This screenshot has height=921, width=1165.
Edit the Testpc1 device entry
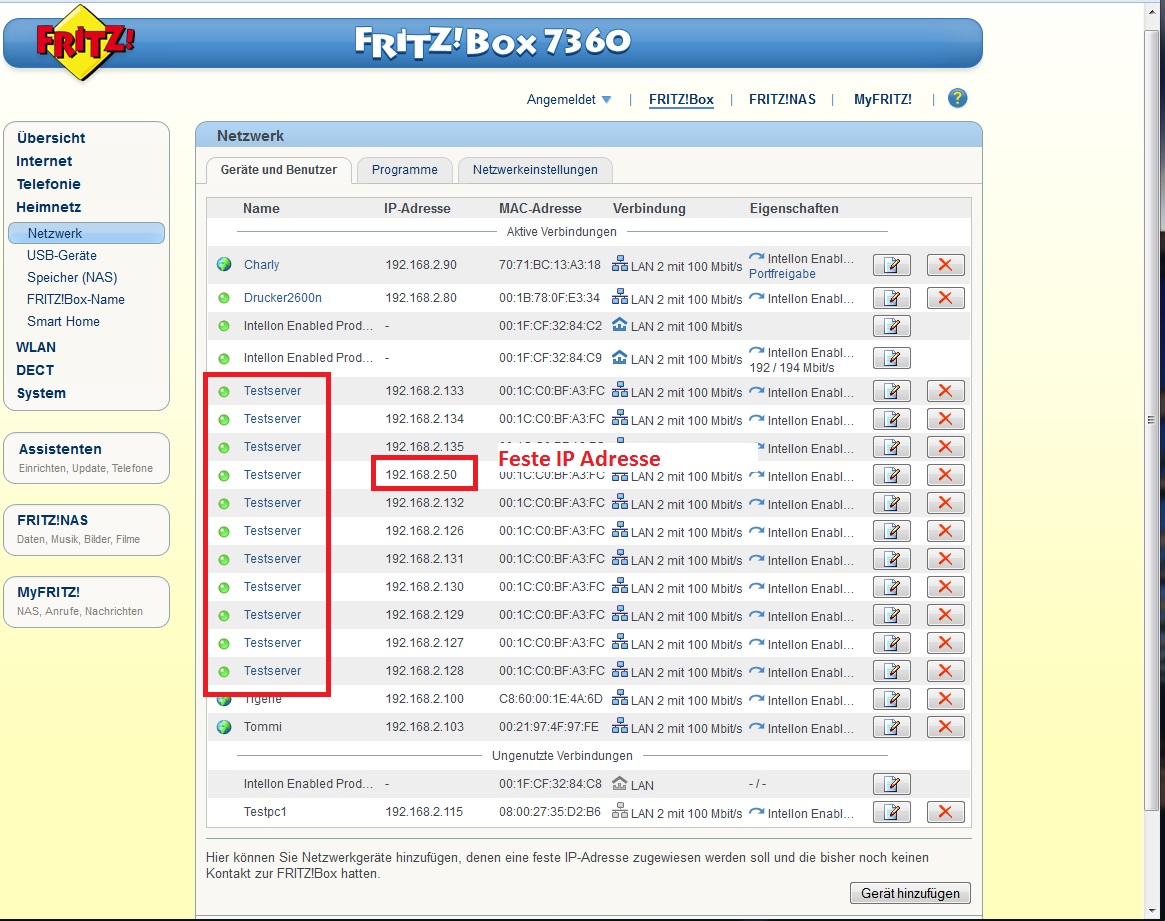(891, 812)
